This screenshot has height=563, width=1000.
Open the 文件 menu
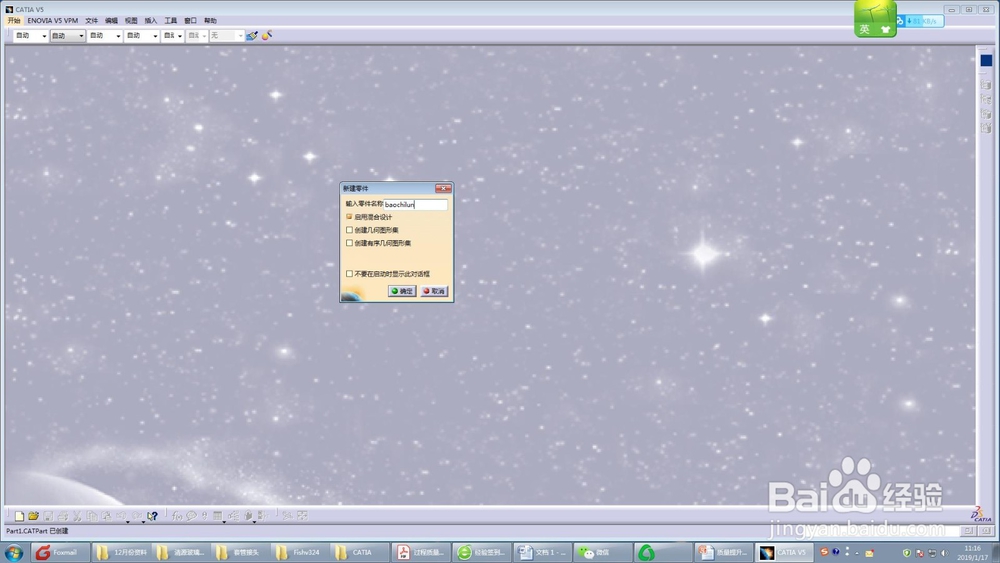(92, 20)
